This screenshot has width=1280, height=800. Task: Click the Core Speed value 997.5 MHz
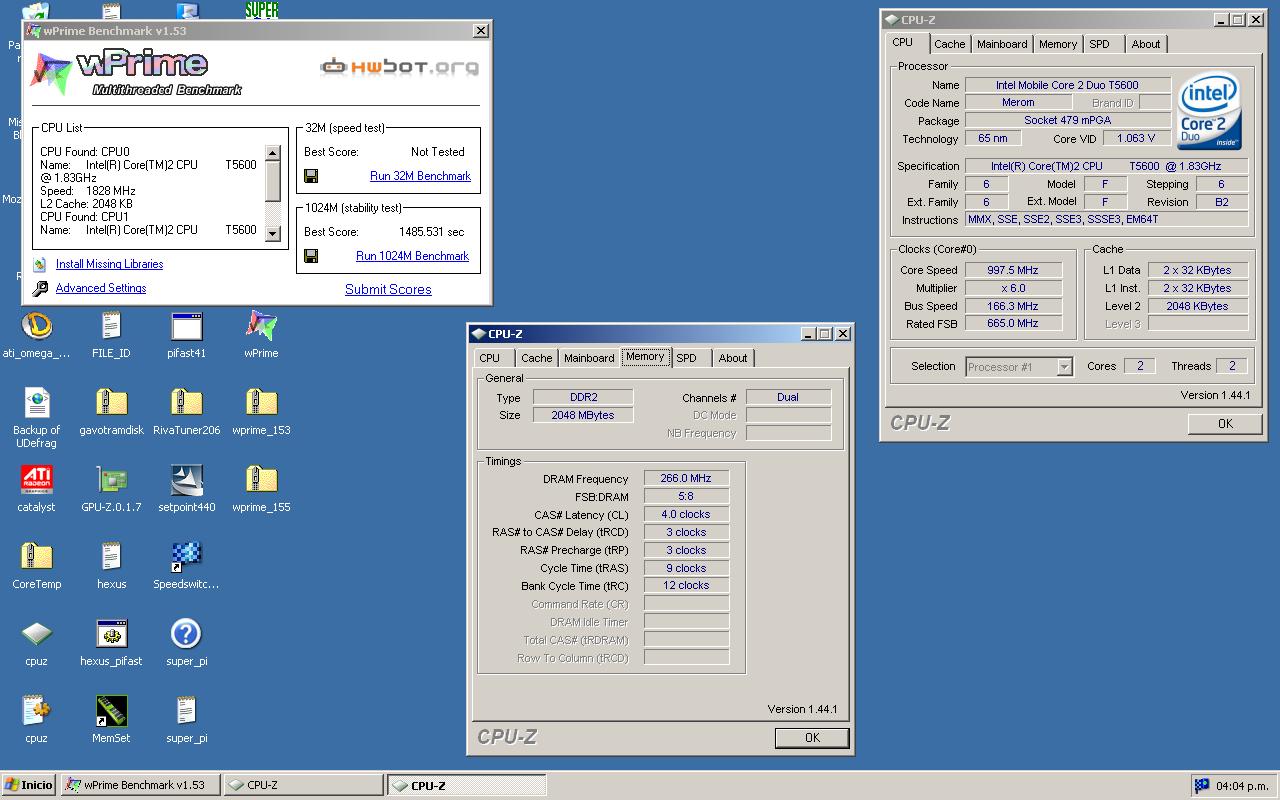(x=1013, y=270)
